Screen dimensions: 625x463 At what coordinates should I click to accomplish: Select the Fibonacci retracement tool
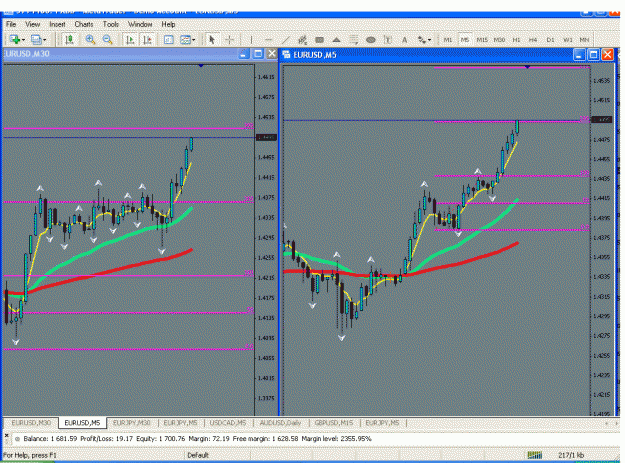pyautogui.click(x=354, y=39)
